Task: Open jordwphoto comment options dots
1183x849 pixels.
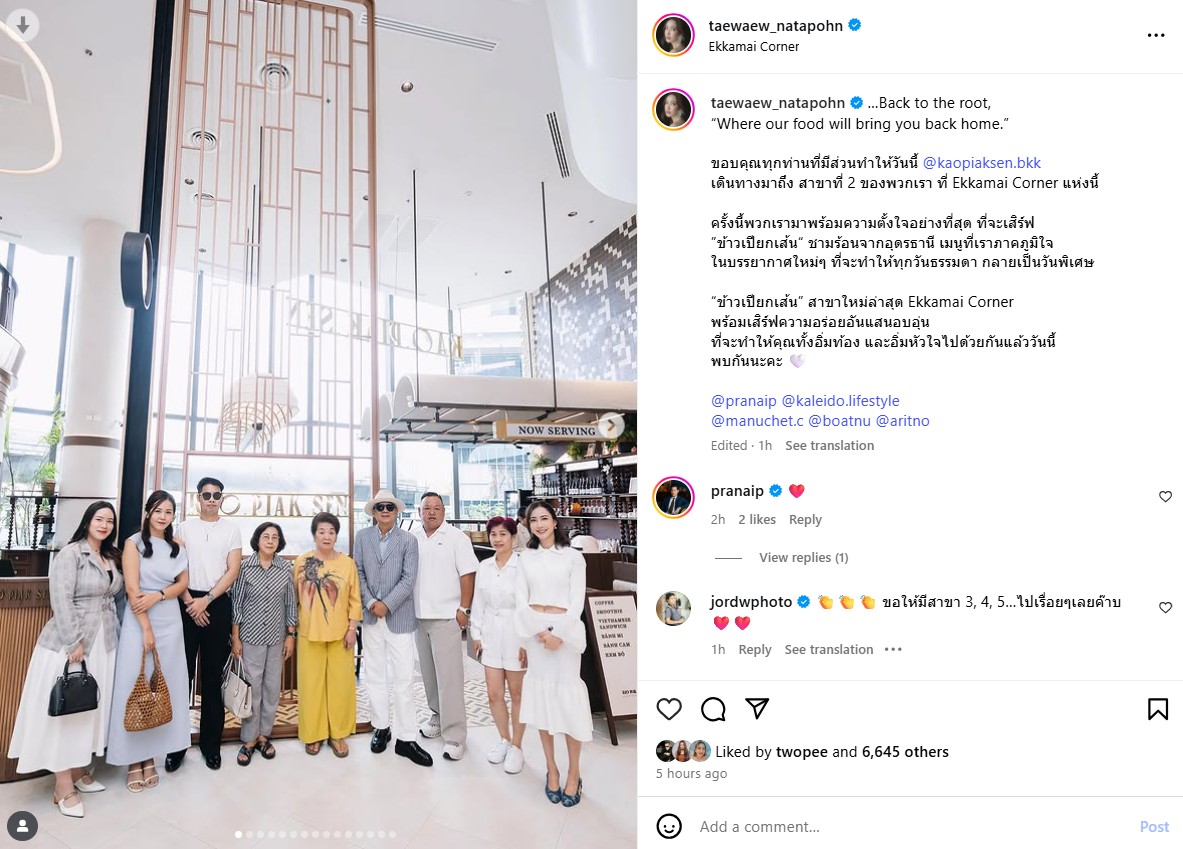Action: pos(893,650)
